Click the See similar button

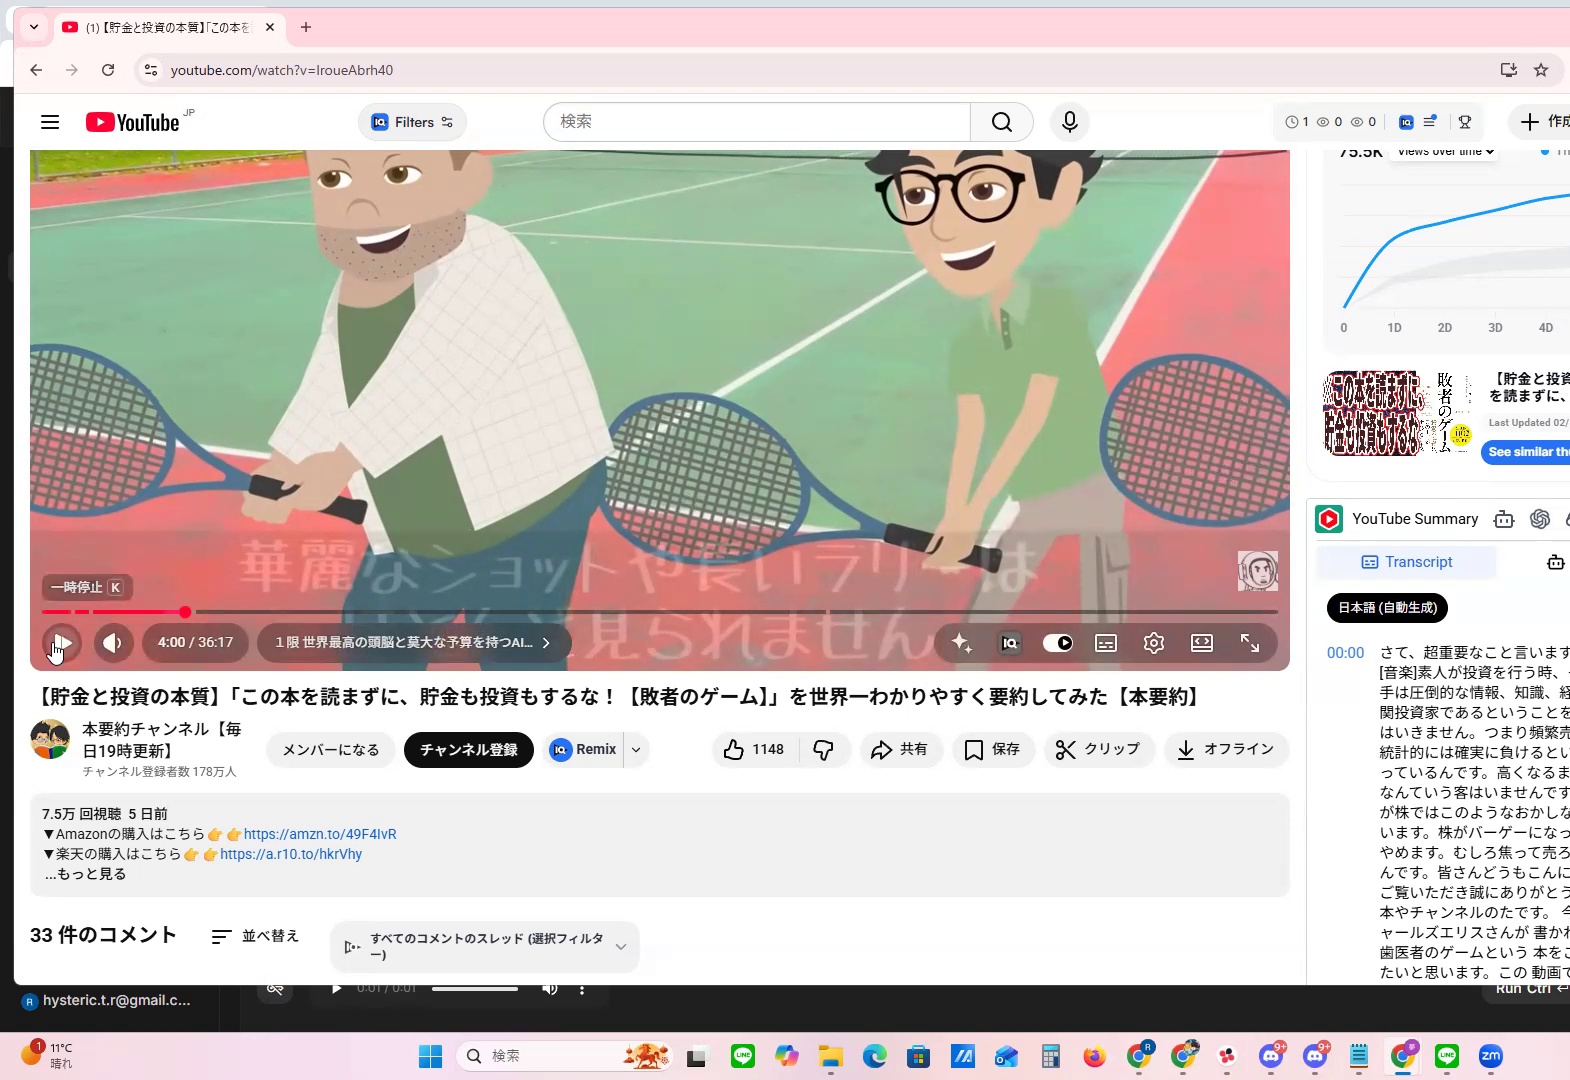pyautogui.click(x=1527, y=452)
